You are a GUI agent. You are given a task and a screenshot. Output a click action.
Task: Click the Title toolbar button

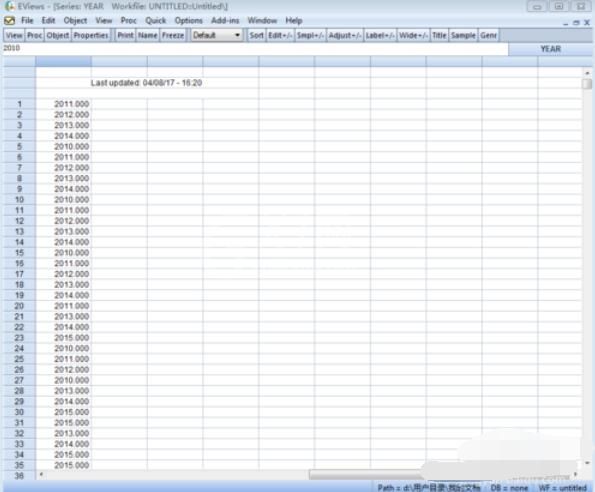pyautogui.click(x=439, y=35)
